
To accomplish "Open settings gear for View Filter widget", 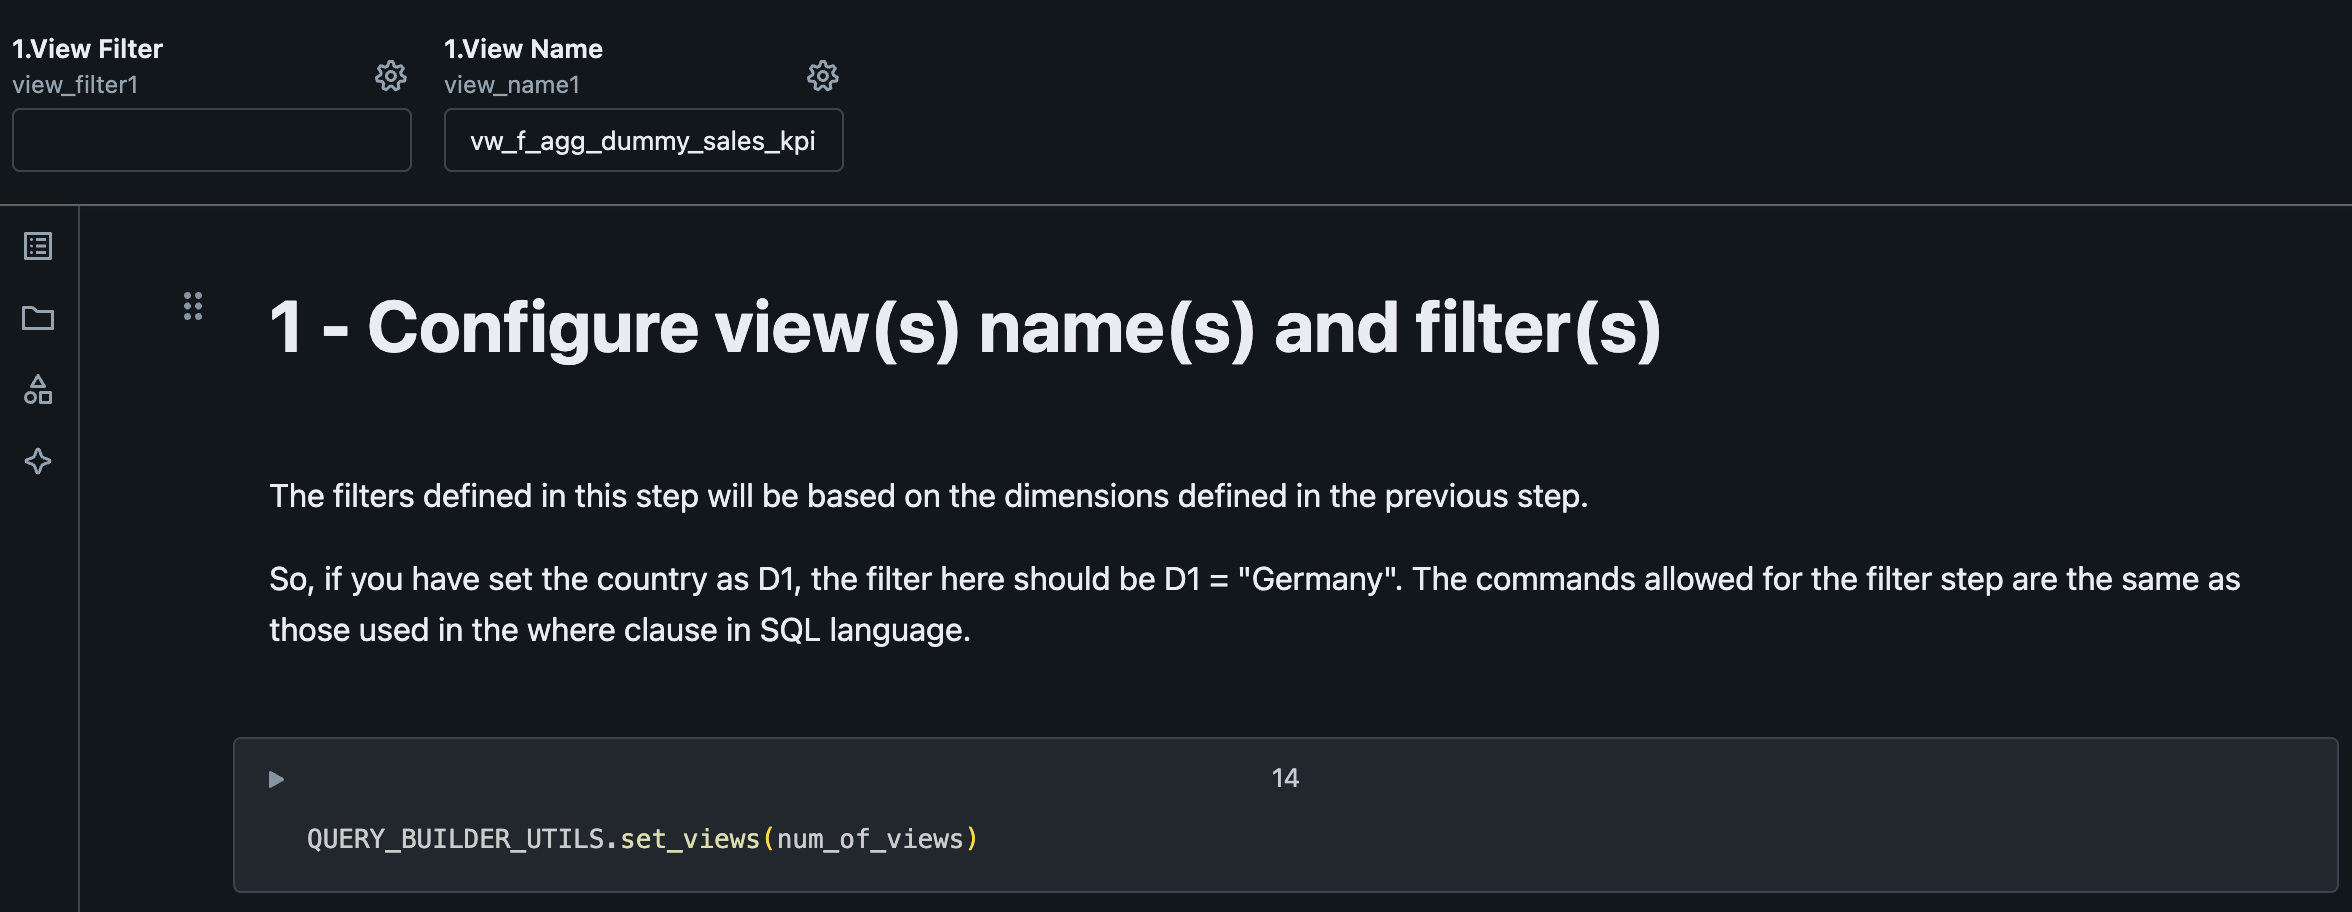I will 390,76.
